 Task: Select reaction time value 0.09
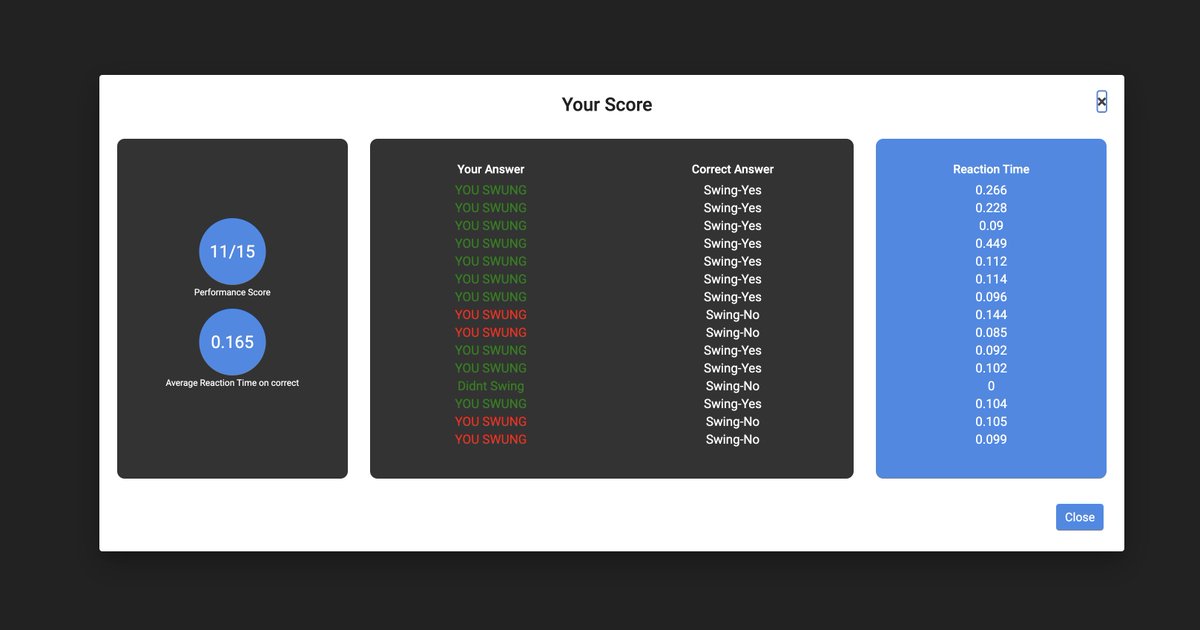pos(991,226)
